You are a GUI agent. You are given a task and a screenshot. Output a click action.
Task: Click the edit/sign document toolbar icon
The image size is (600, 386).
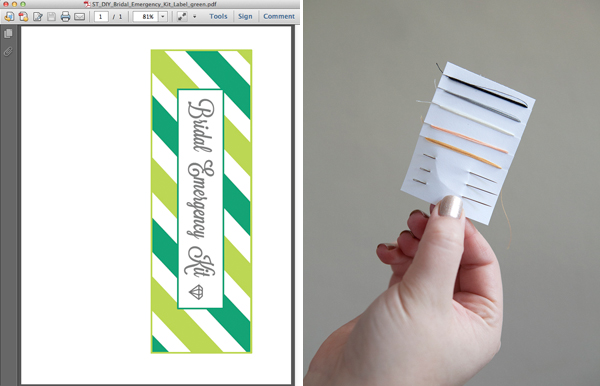click(x=38, y=16)
